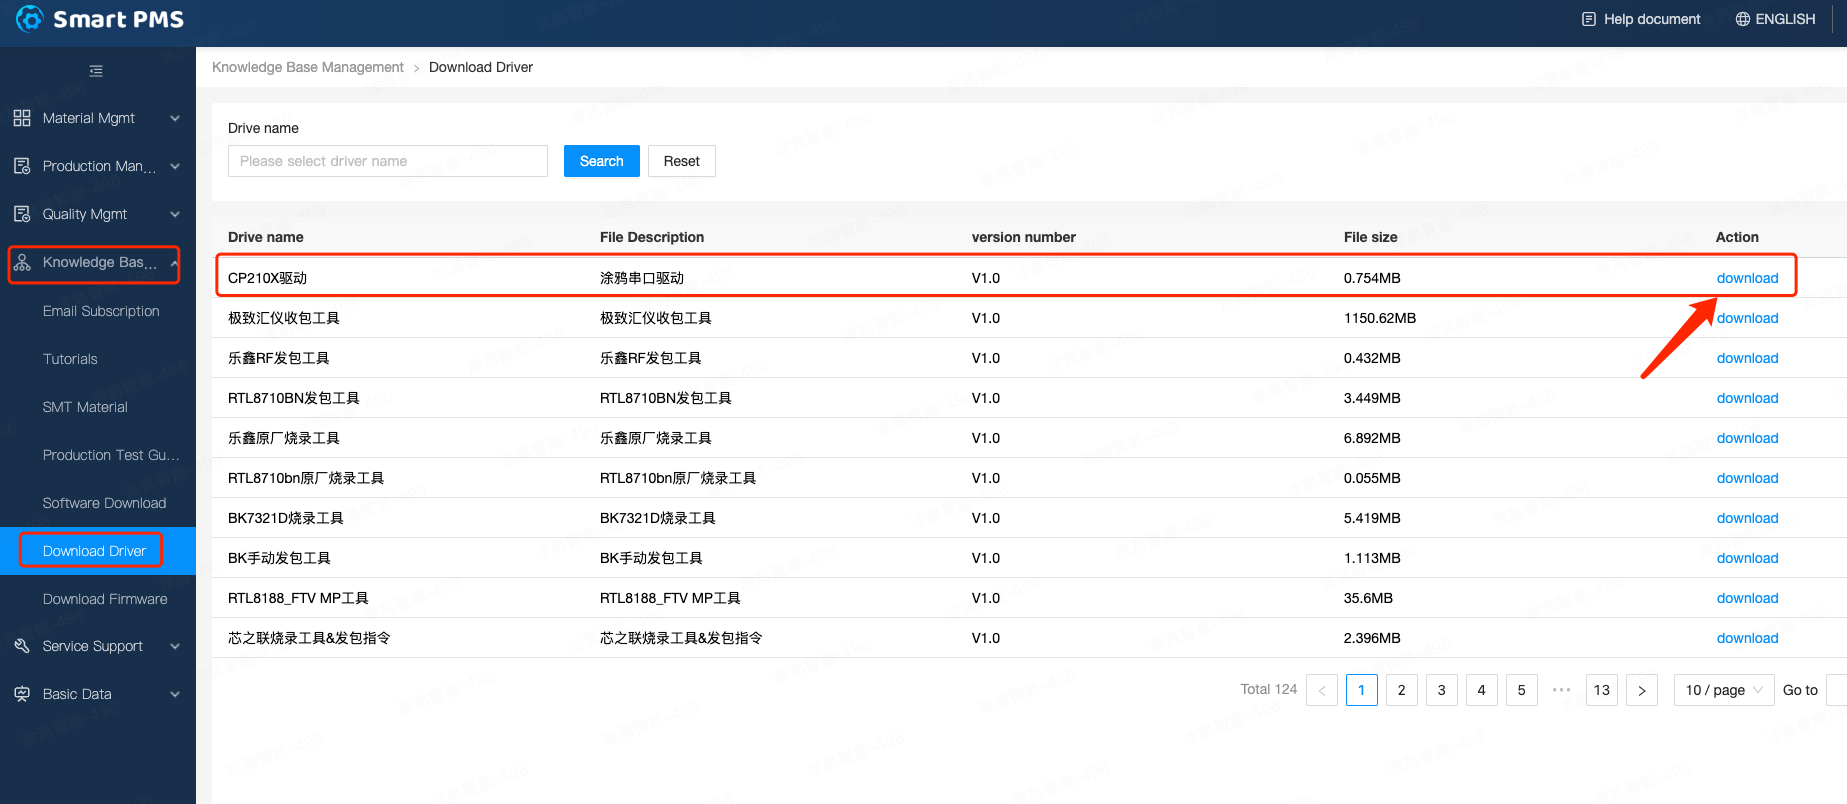Image resolution: width=1847 pixels, height=804 pixels.
Task: Collapse the sidebar with the menu fold icon
Action: [96, 71]
